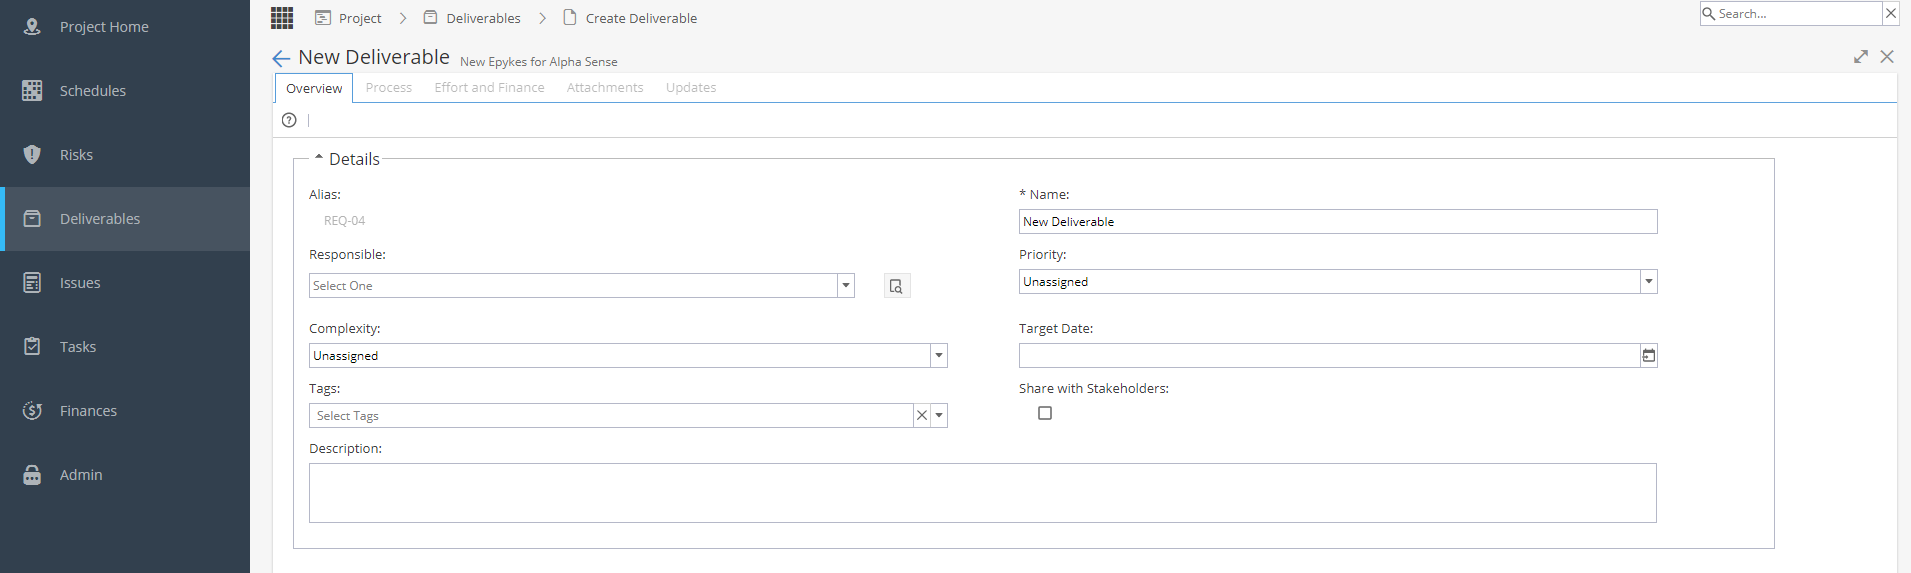Click the Admin sidebar icon
This screenshot has width=1911, height=573.
click(x=32, y=475)
